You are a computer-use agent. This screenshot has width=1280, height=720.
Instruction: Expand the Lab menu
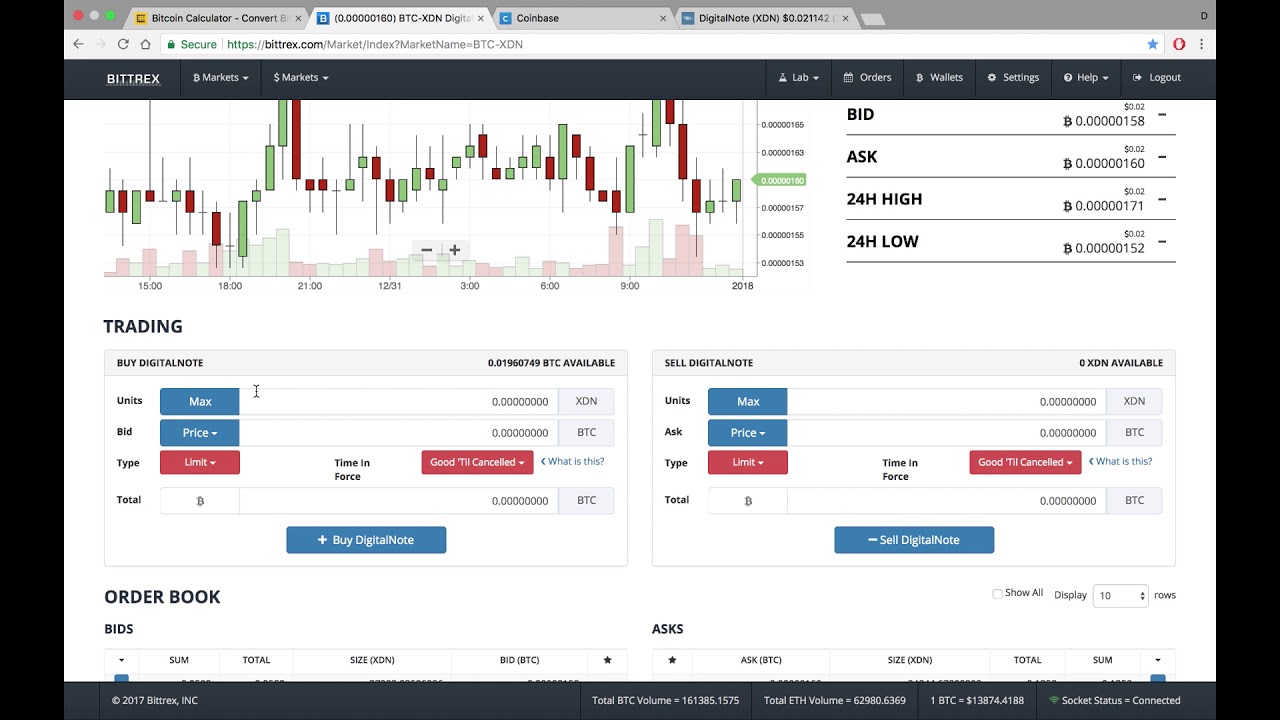click(799, 78)
